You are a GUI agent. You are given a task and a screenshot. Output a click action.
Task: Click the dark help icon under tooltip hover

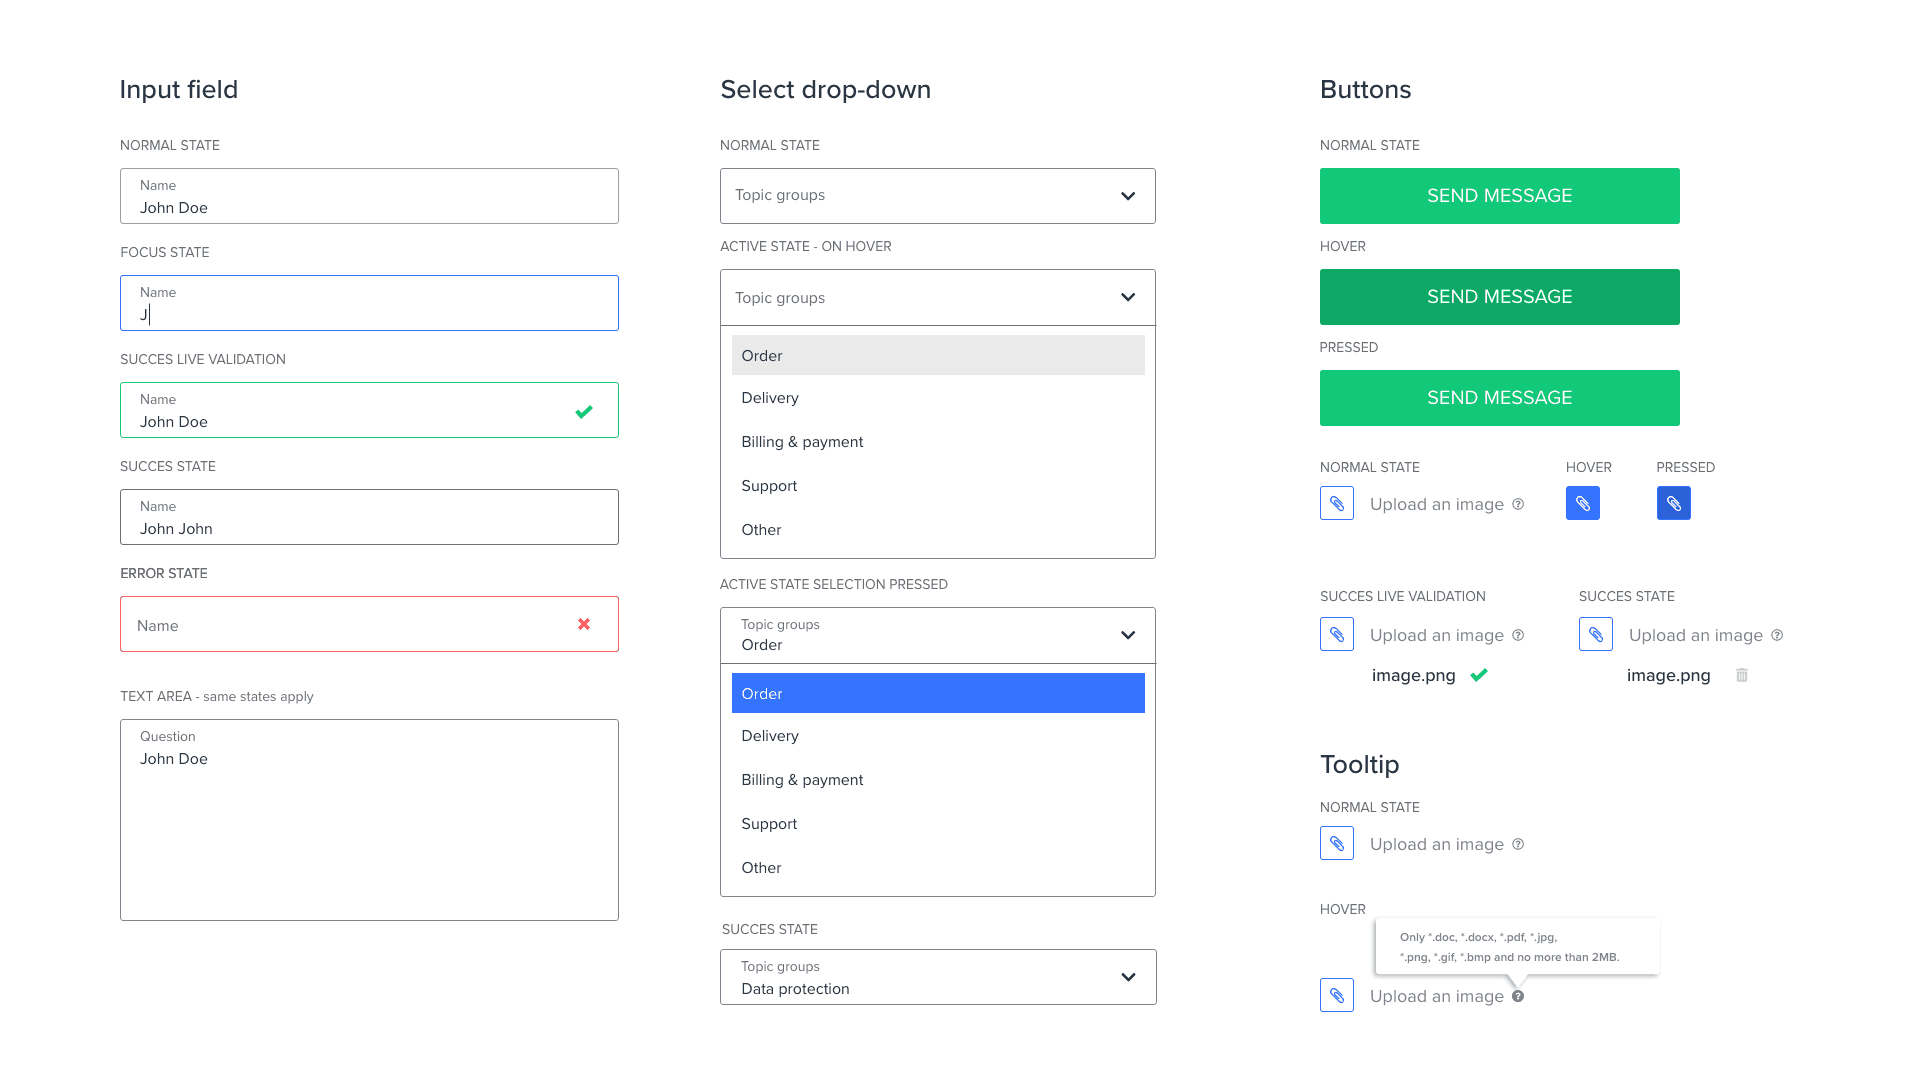click(1518, 996)
